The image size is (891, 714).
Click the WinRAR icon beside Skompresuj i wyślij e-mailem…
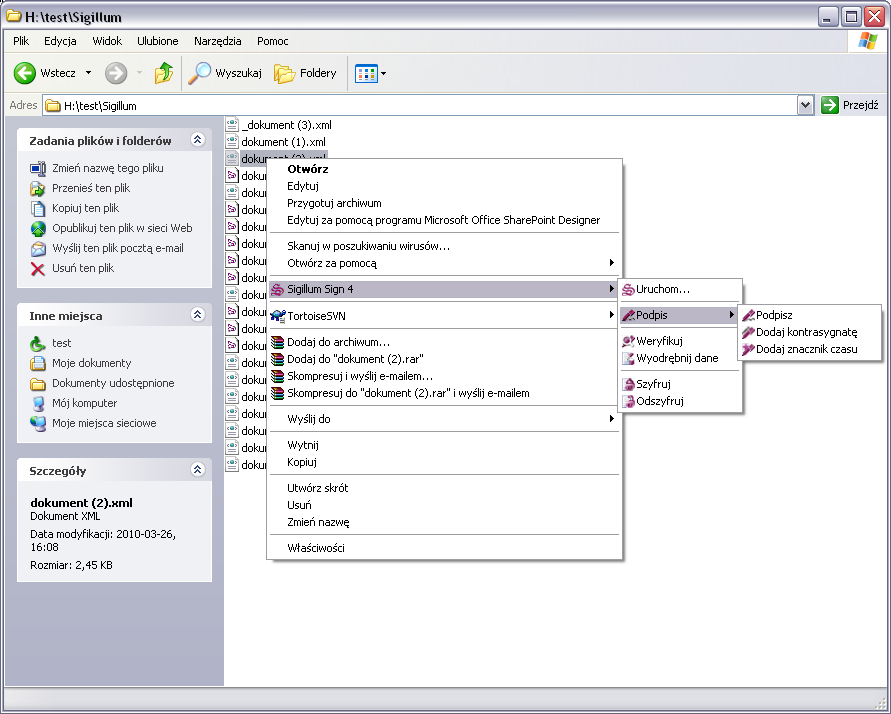(x=277, y=376)
